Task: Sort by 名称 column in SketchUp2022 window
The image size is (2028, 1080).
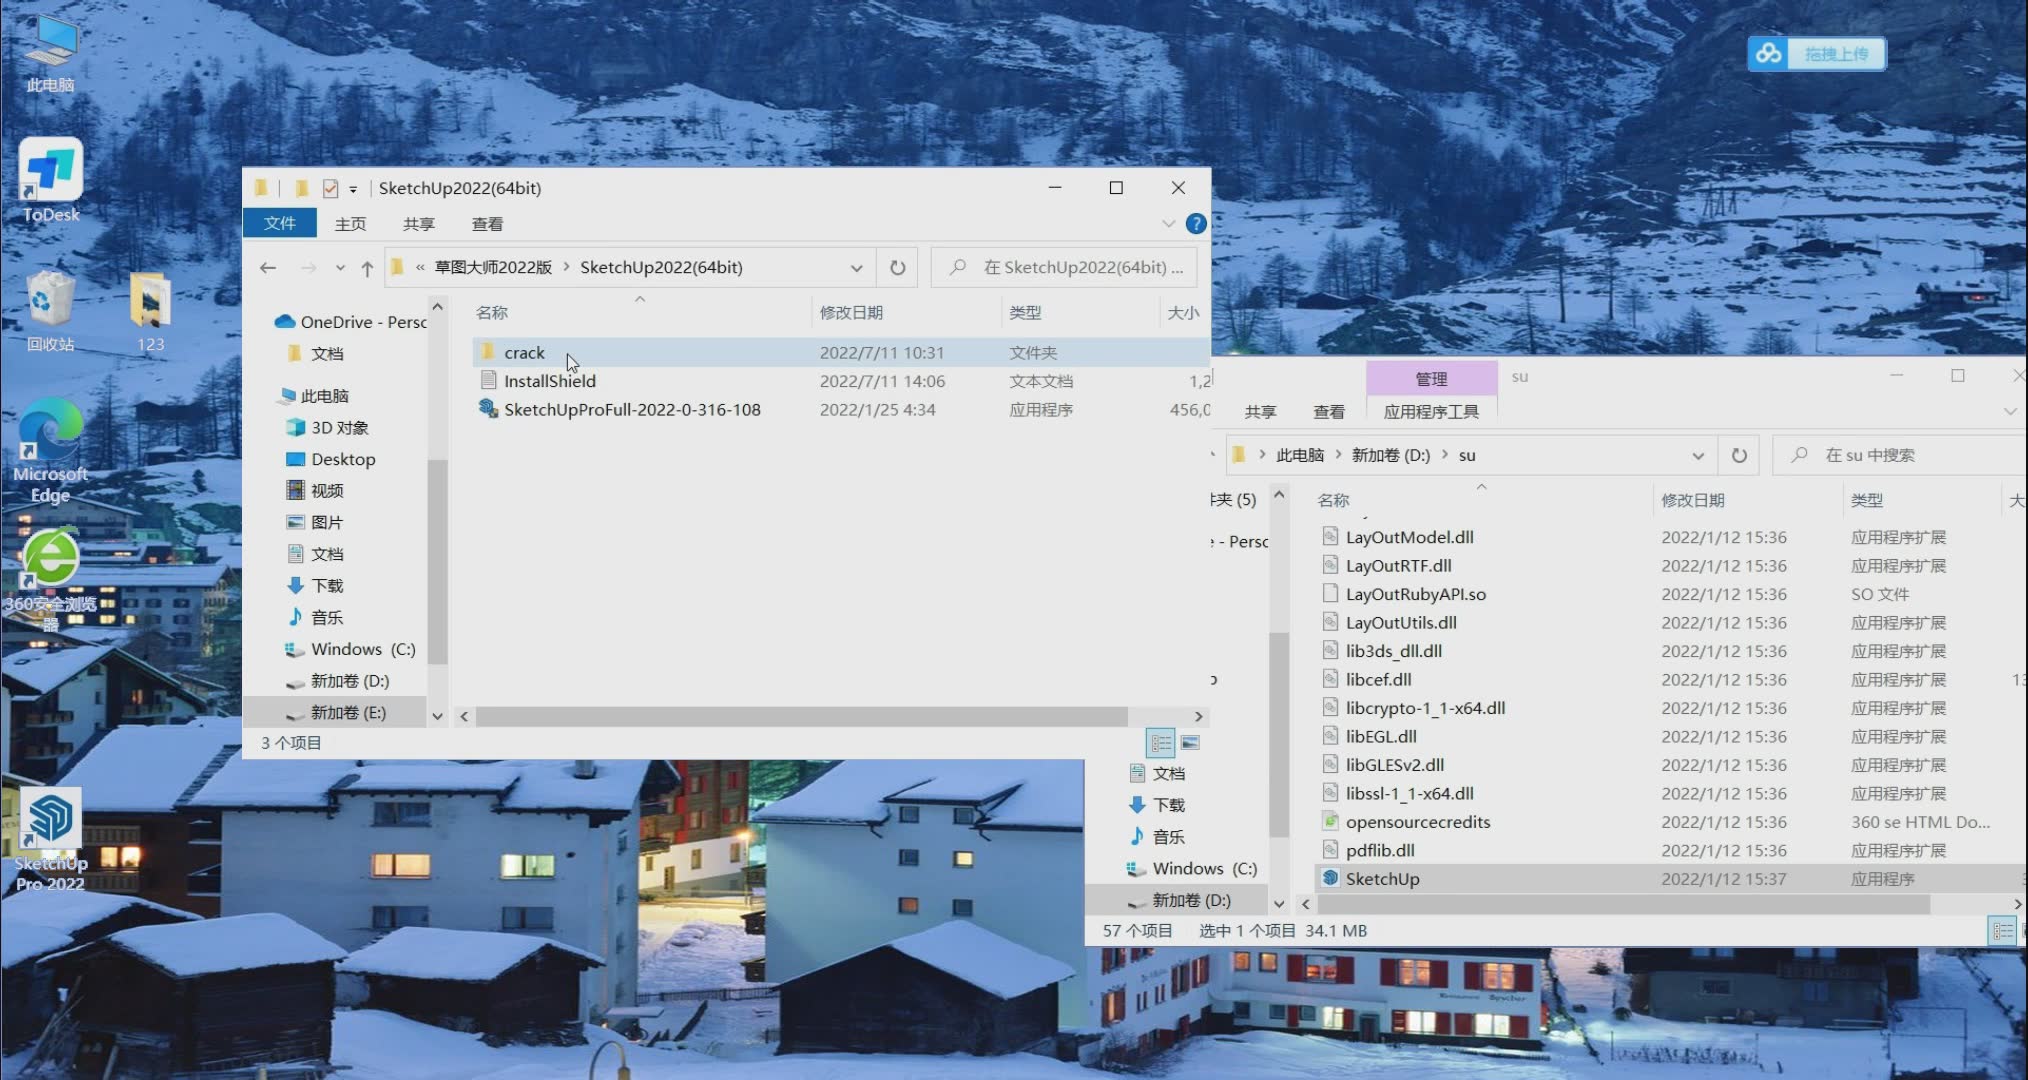Action: tap(491, 313)
